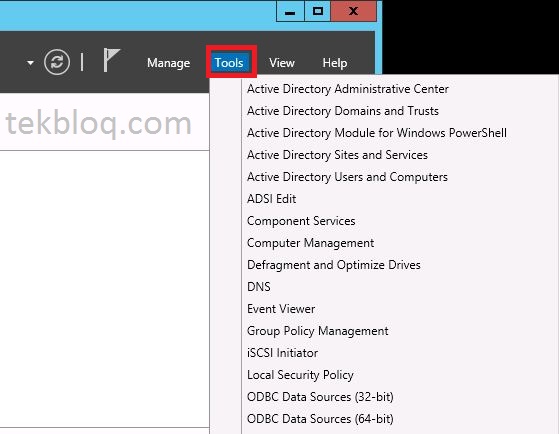Maximize the Server Manager window
The height and width of the screenshot is (434, 559).
pyautogui.click(x=318, y=11)
